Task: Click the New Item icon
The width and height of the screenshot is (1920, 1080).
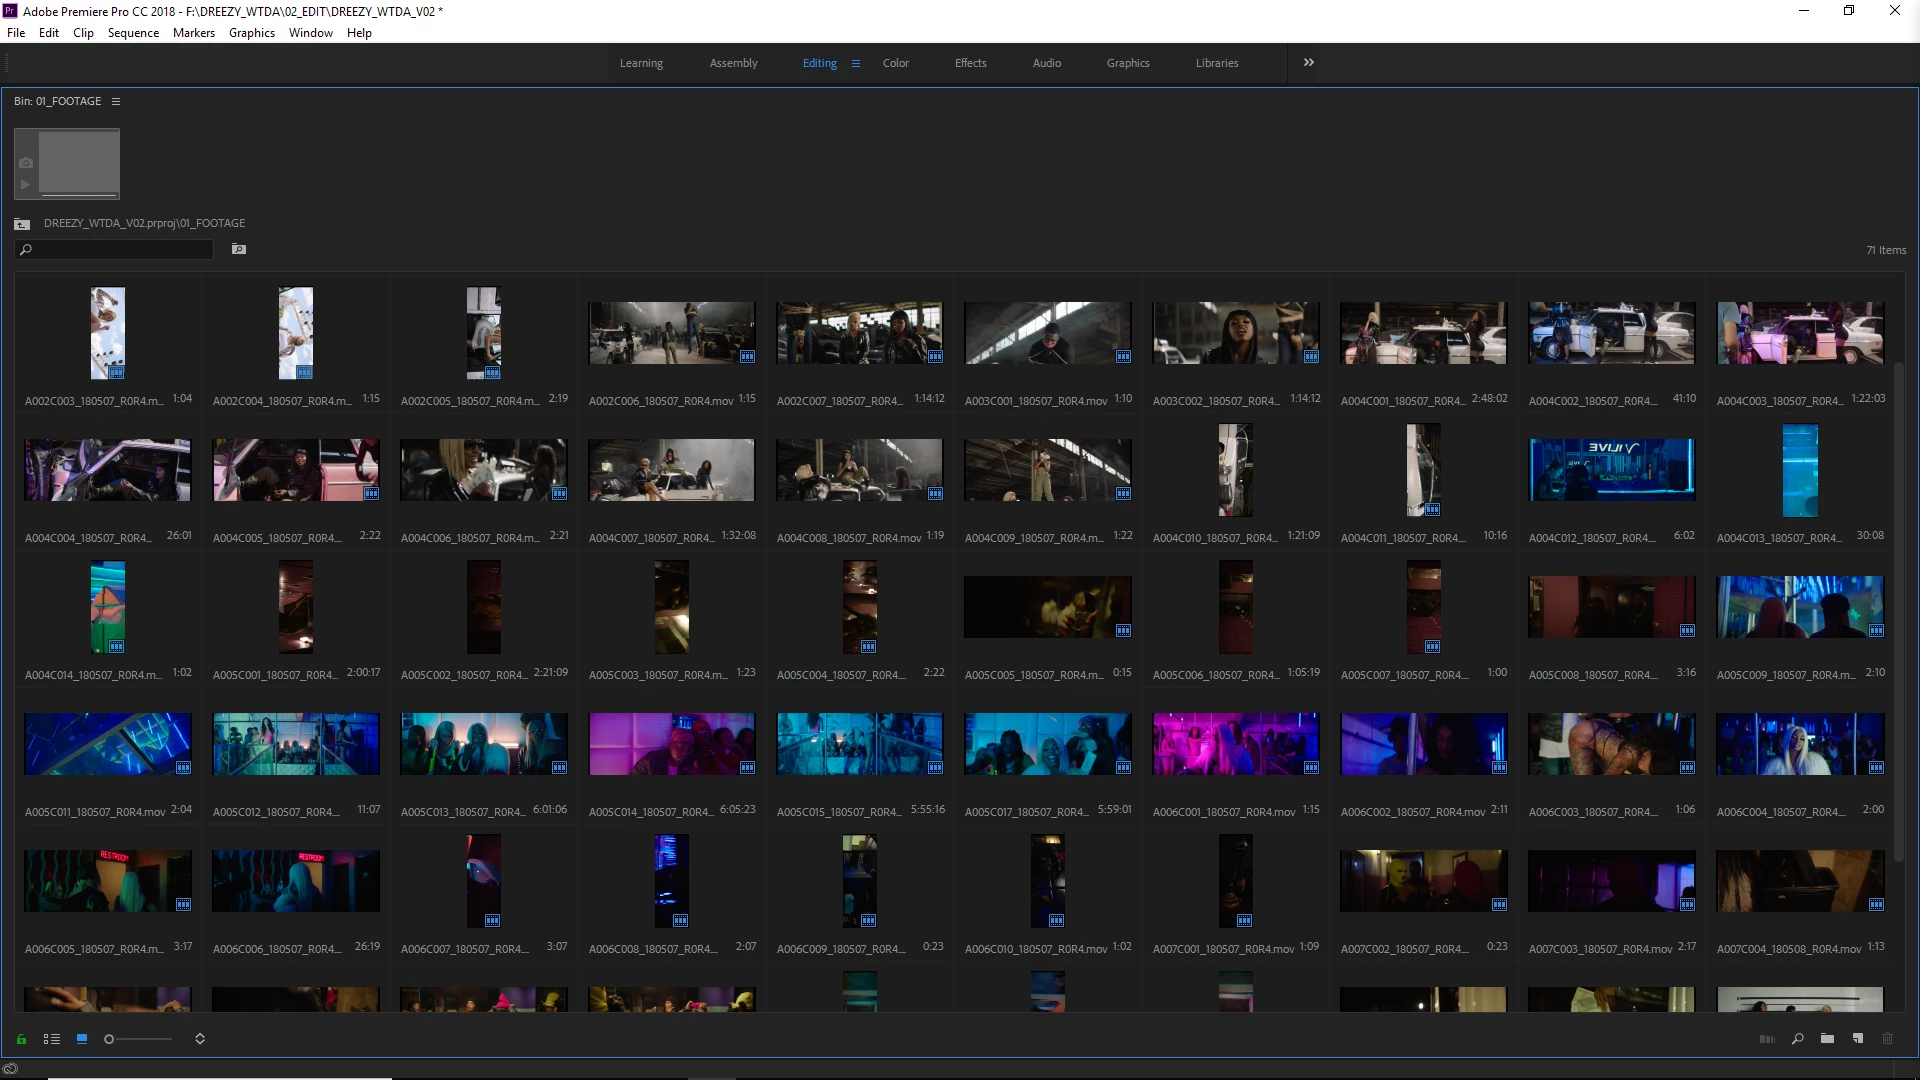Action: [x=1858, y=1039]
